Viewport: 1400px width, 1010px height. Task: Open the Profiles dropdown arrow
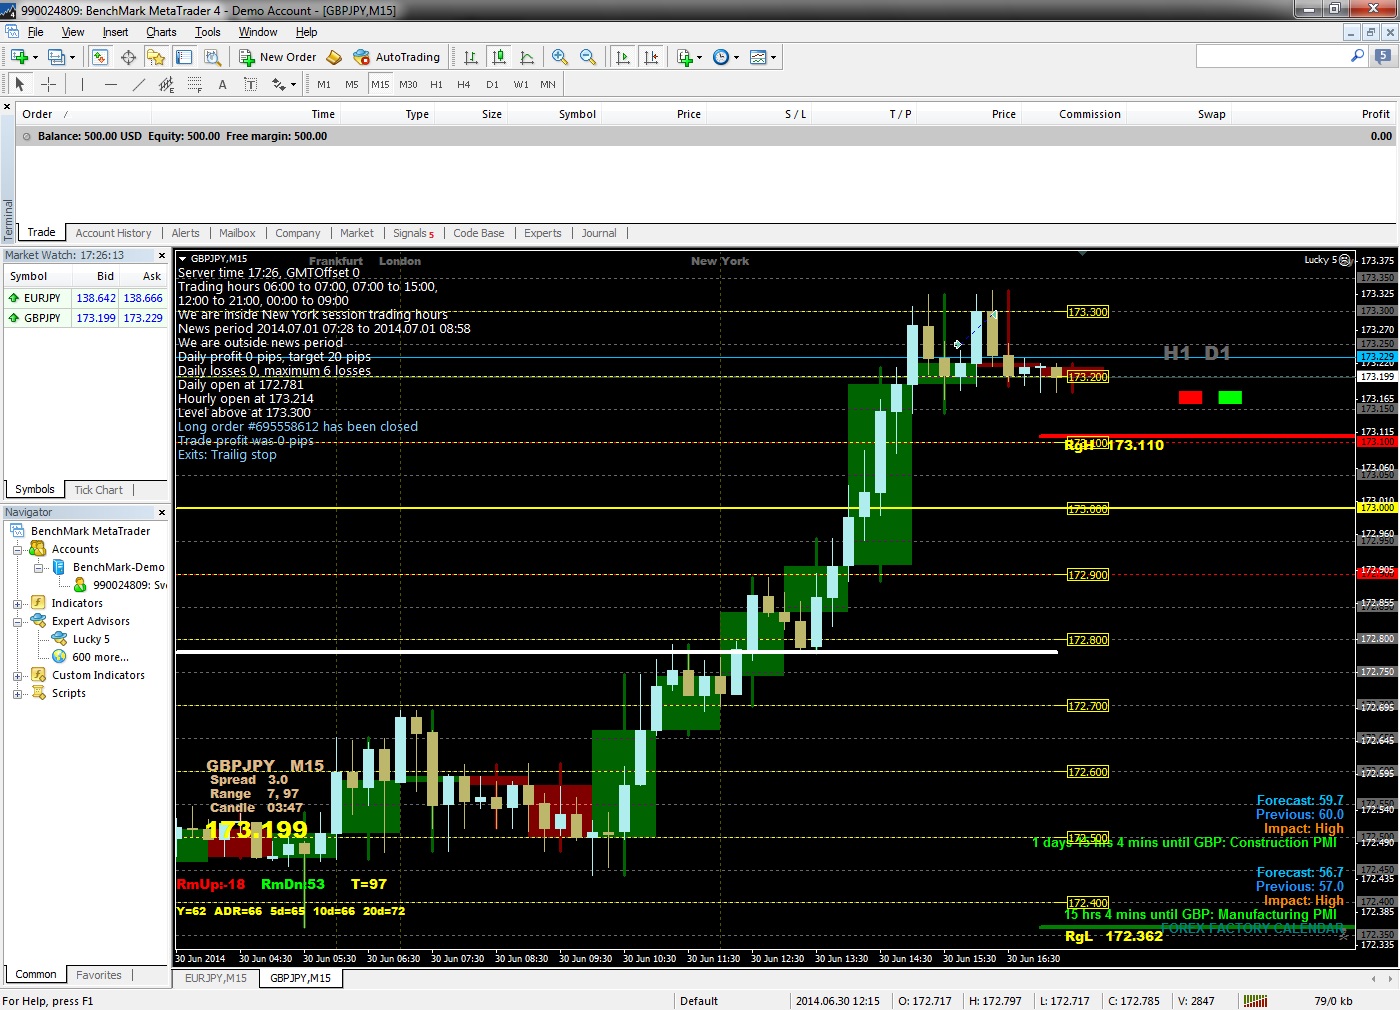73,57
